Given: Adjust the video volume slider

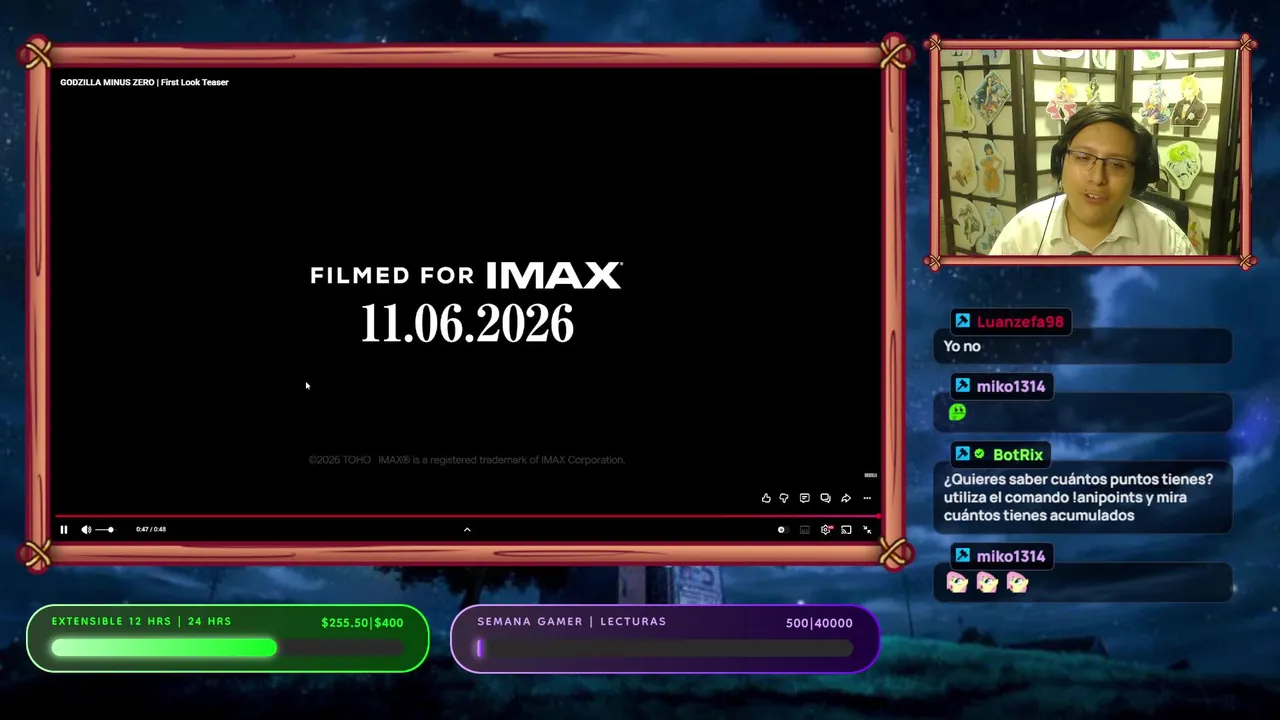Looking at the screenshot, I should [104, 530].
